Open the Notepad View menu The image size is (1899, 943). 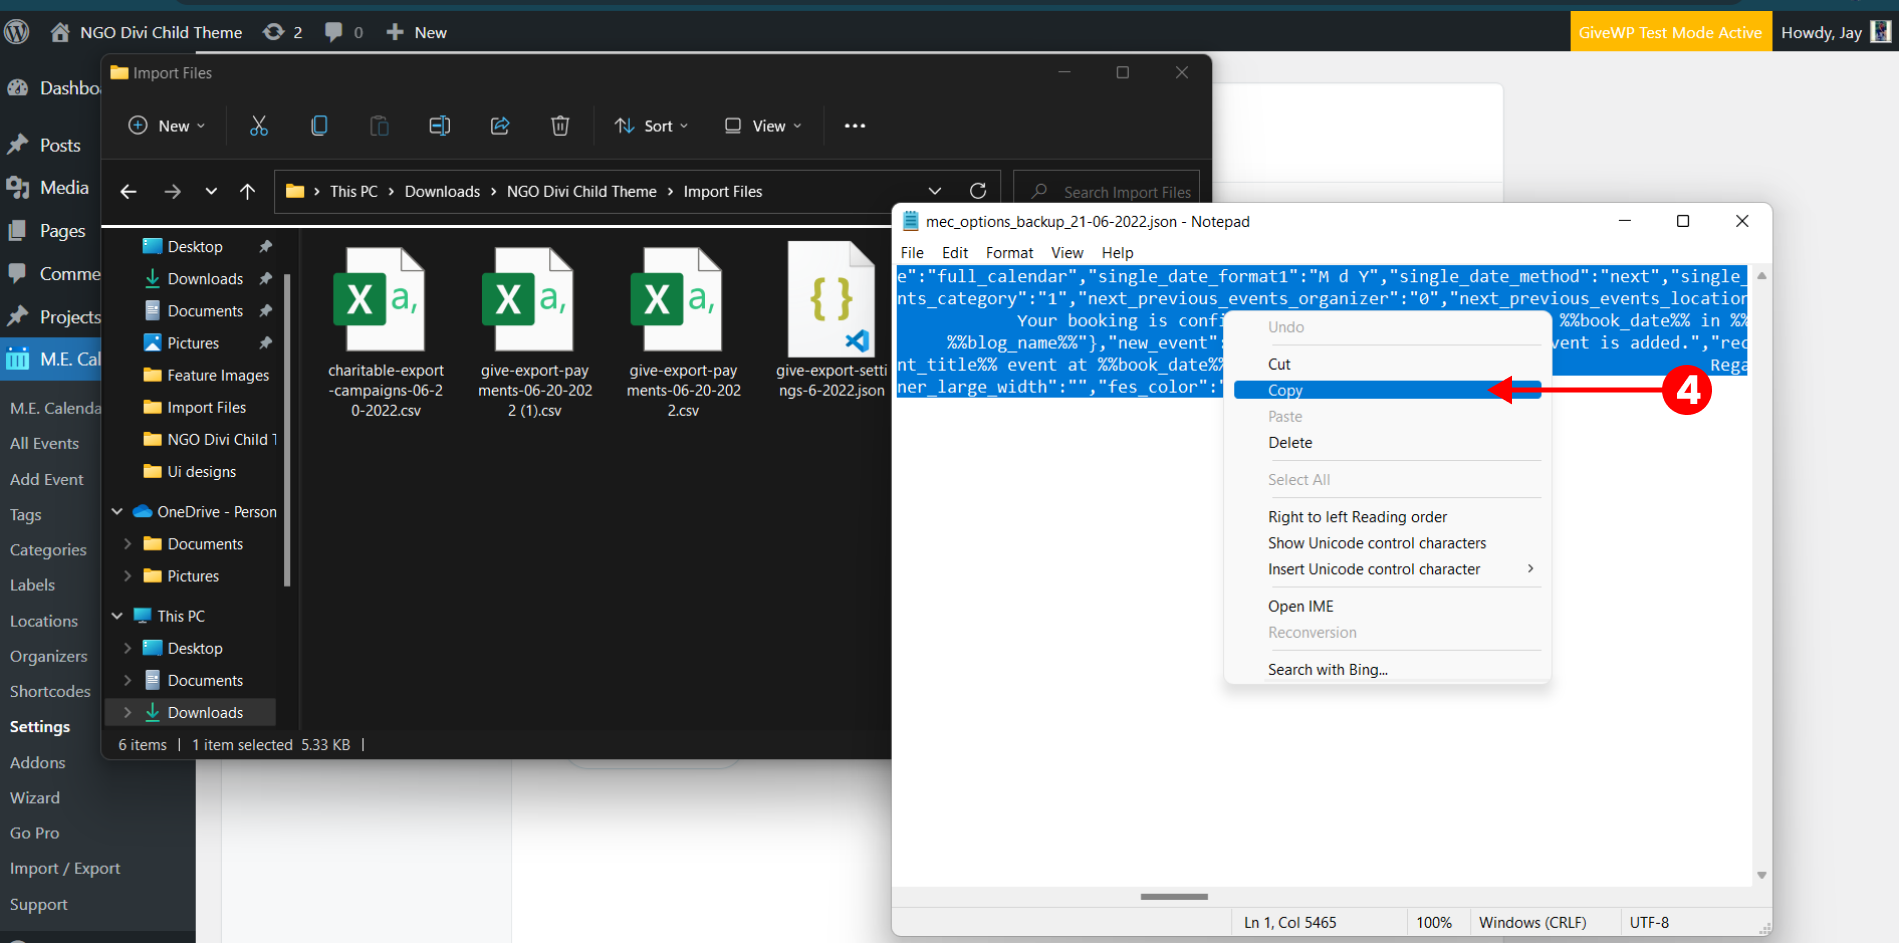(1066, 253)
